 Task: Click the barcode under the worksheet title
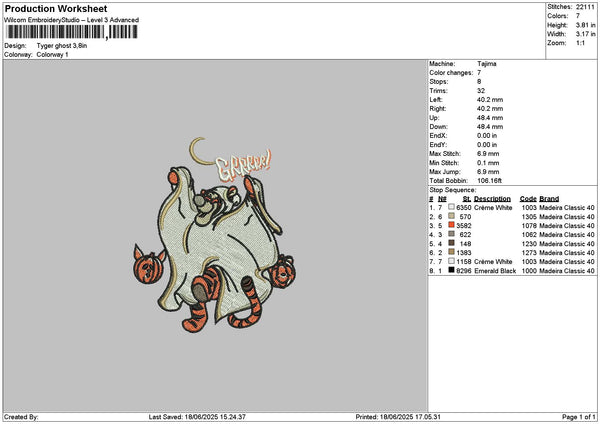coord(72,32)
